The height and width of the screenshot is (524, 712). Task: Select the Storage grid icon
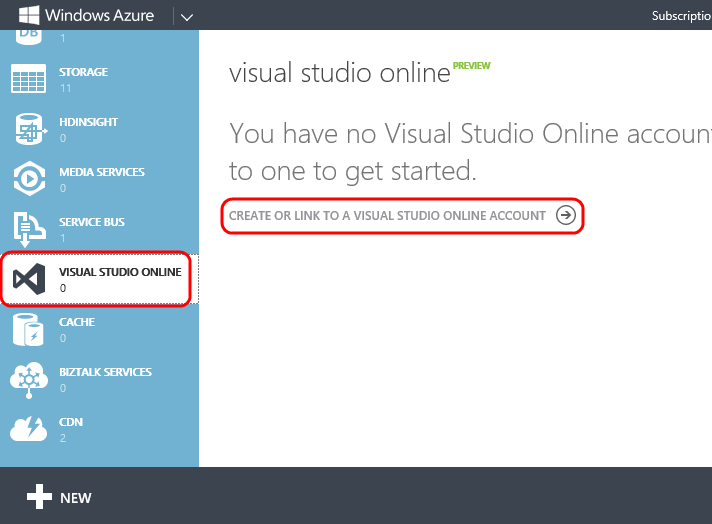coord(28,79)
